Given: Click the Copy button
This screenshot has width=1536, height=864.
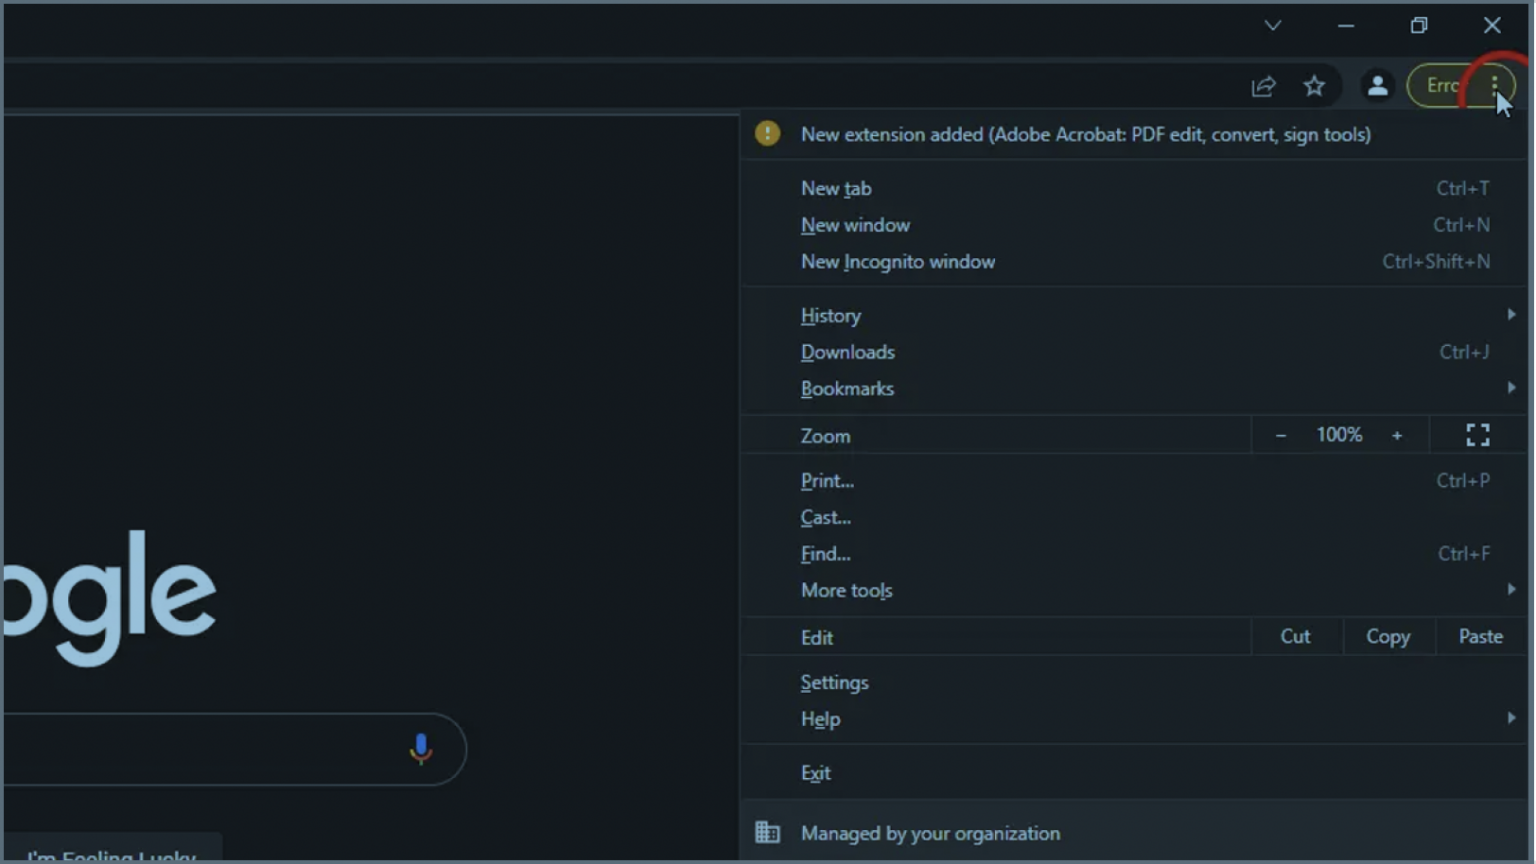Looking at the screenshot, I should pyautogui.click(x=1388, y=637).
